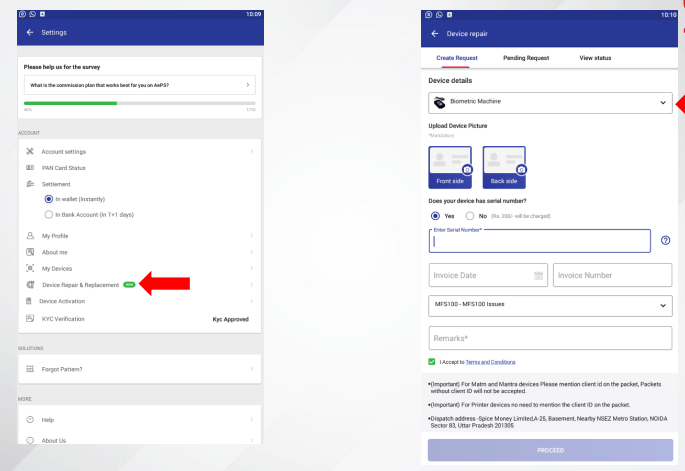Click the PROCEED button

tap(550, 450)
